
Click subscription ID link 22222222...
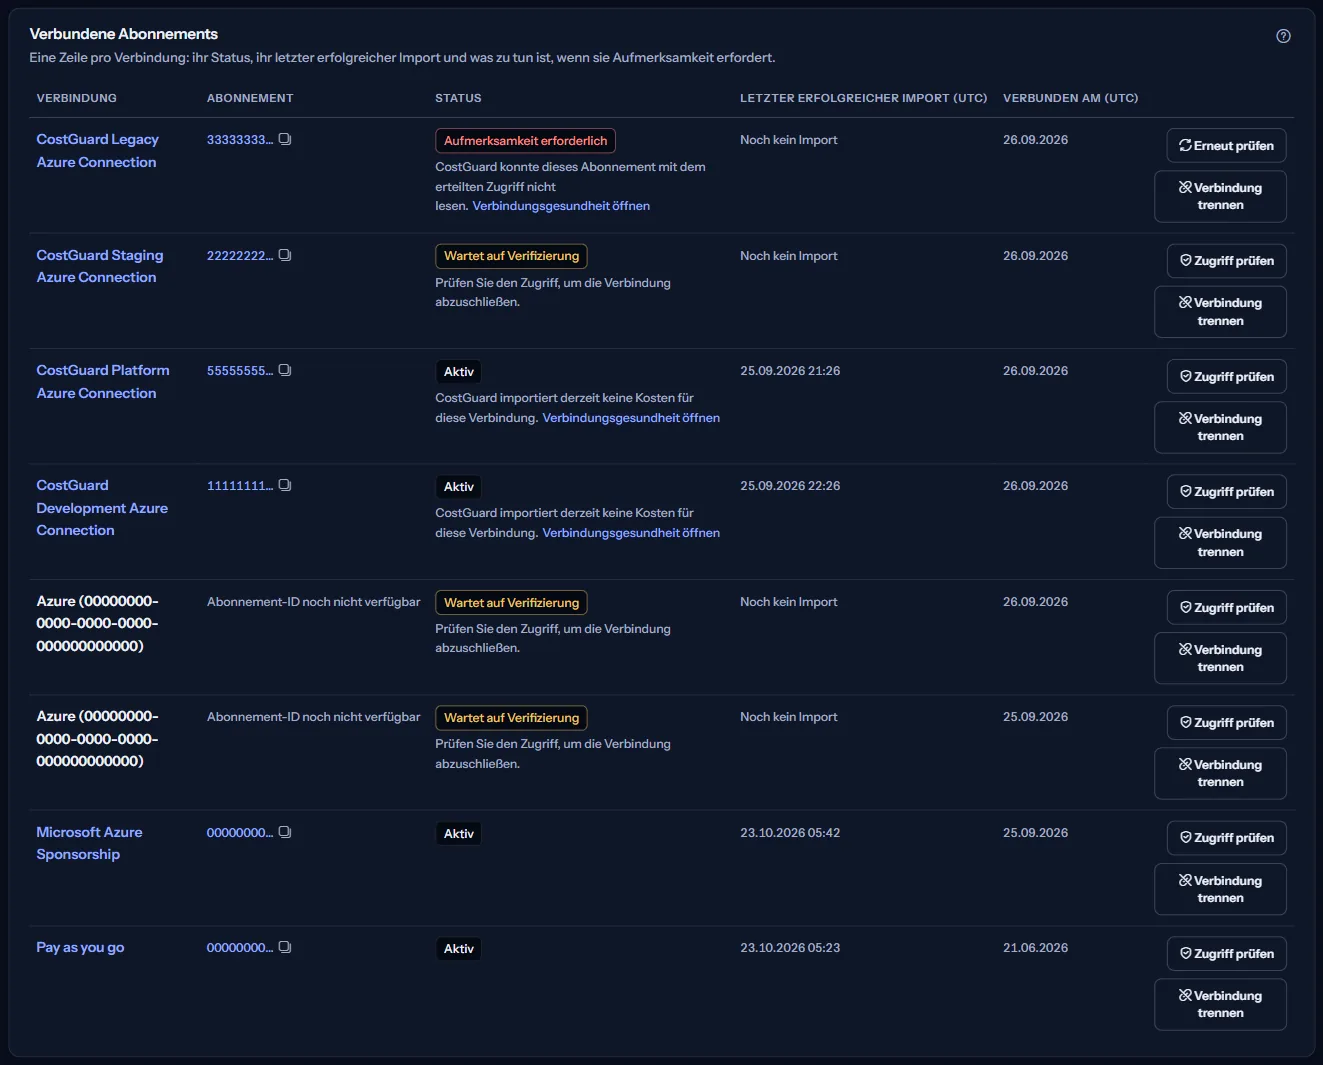(240, 255)
